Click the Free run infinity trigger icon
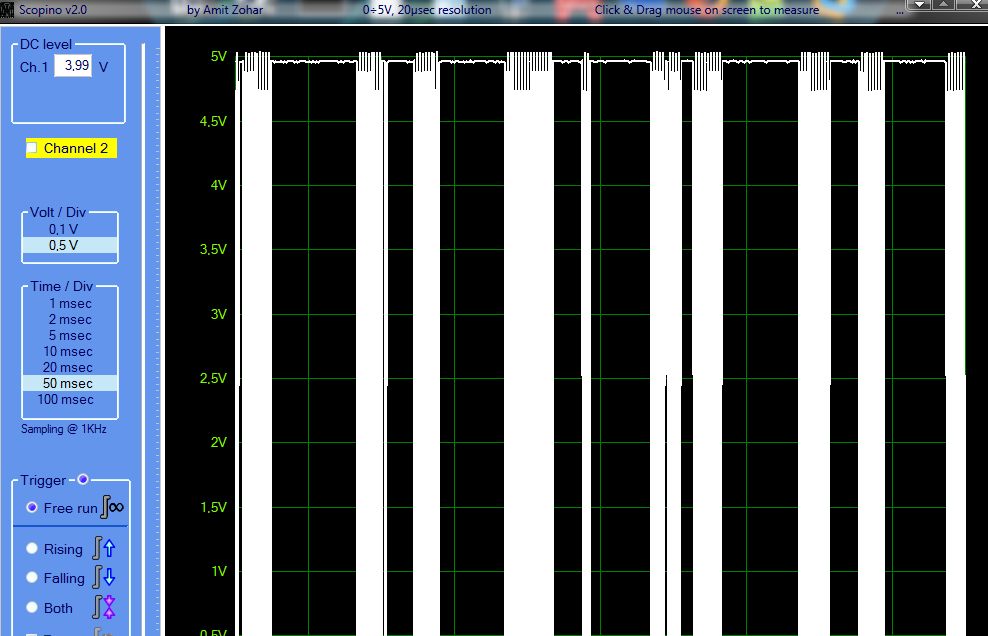The width and height of the screenshot is (988, 636). tap(112, 508)
